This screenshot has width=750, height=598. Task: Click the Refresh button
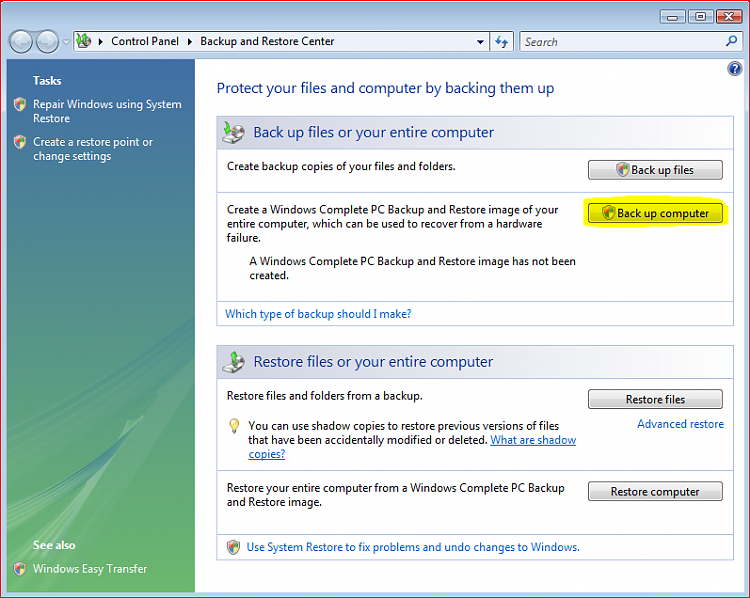point(501,42)
